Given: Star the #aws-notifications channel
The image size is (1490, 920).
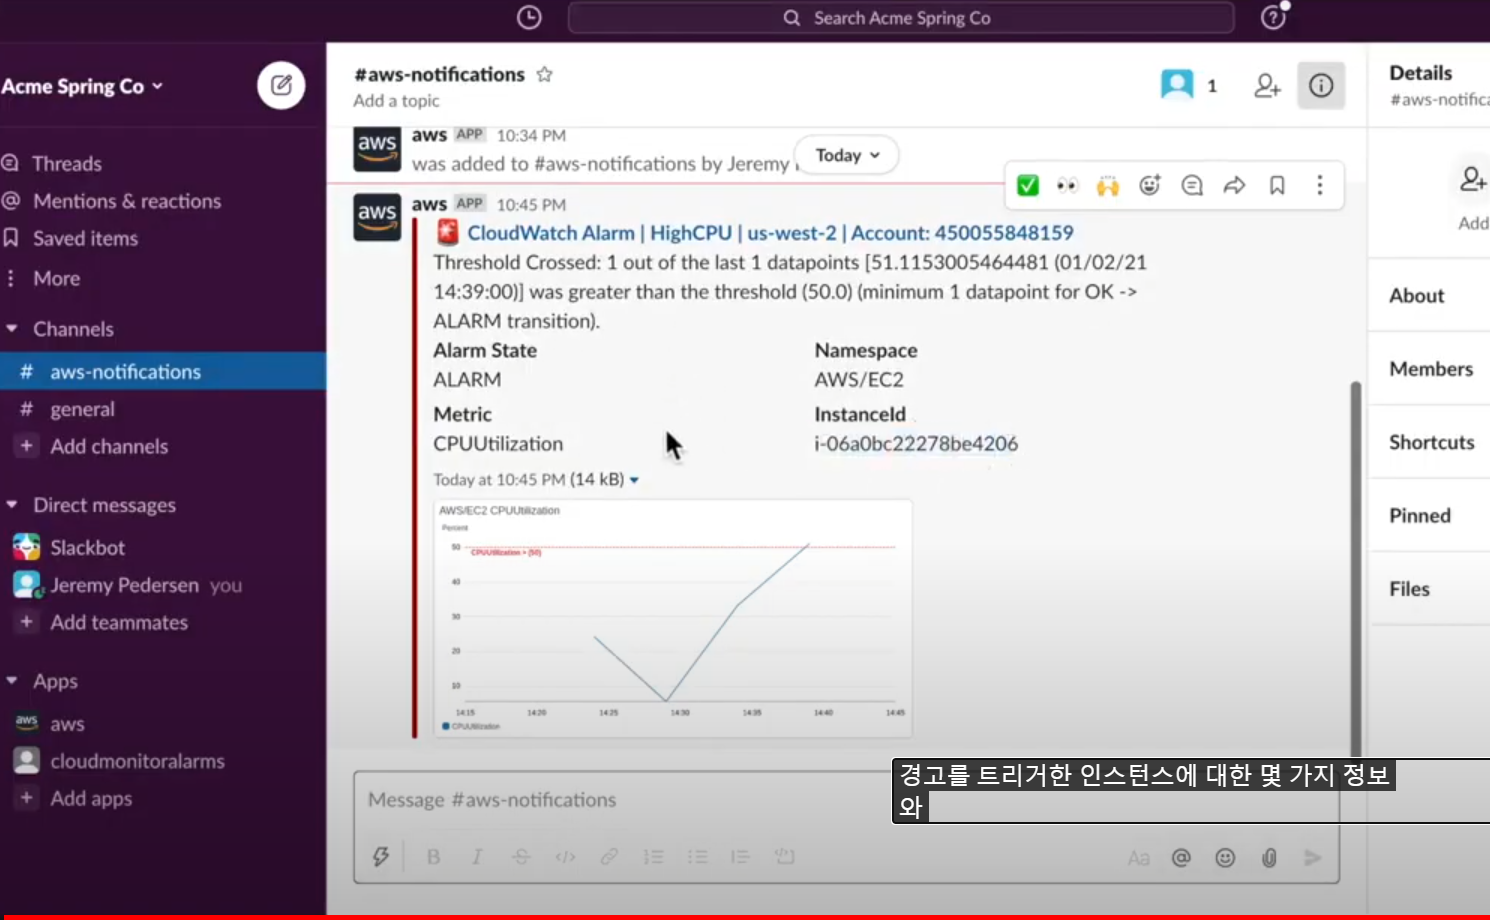Looking at the screenshot, I should point(544,74).
